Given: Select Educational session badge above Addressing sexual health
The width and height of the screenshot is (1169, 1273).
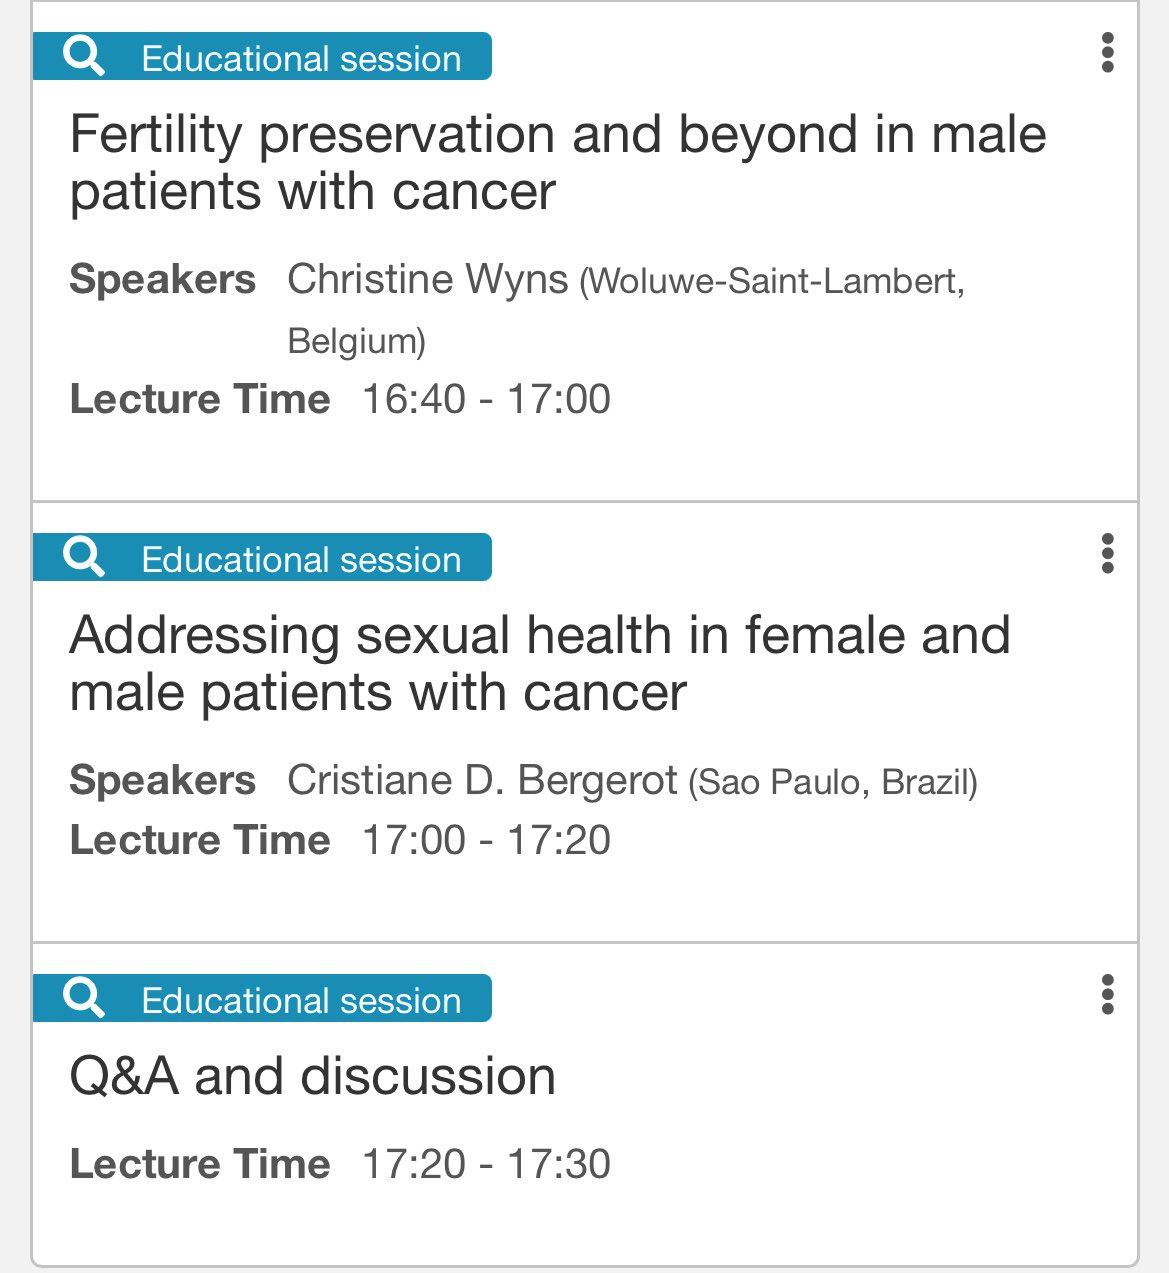Looking at the screenshot, I should tap(262, 557).
